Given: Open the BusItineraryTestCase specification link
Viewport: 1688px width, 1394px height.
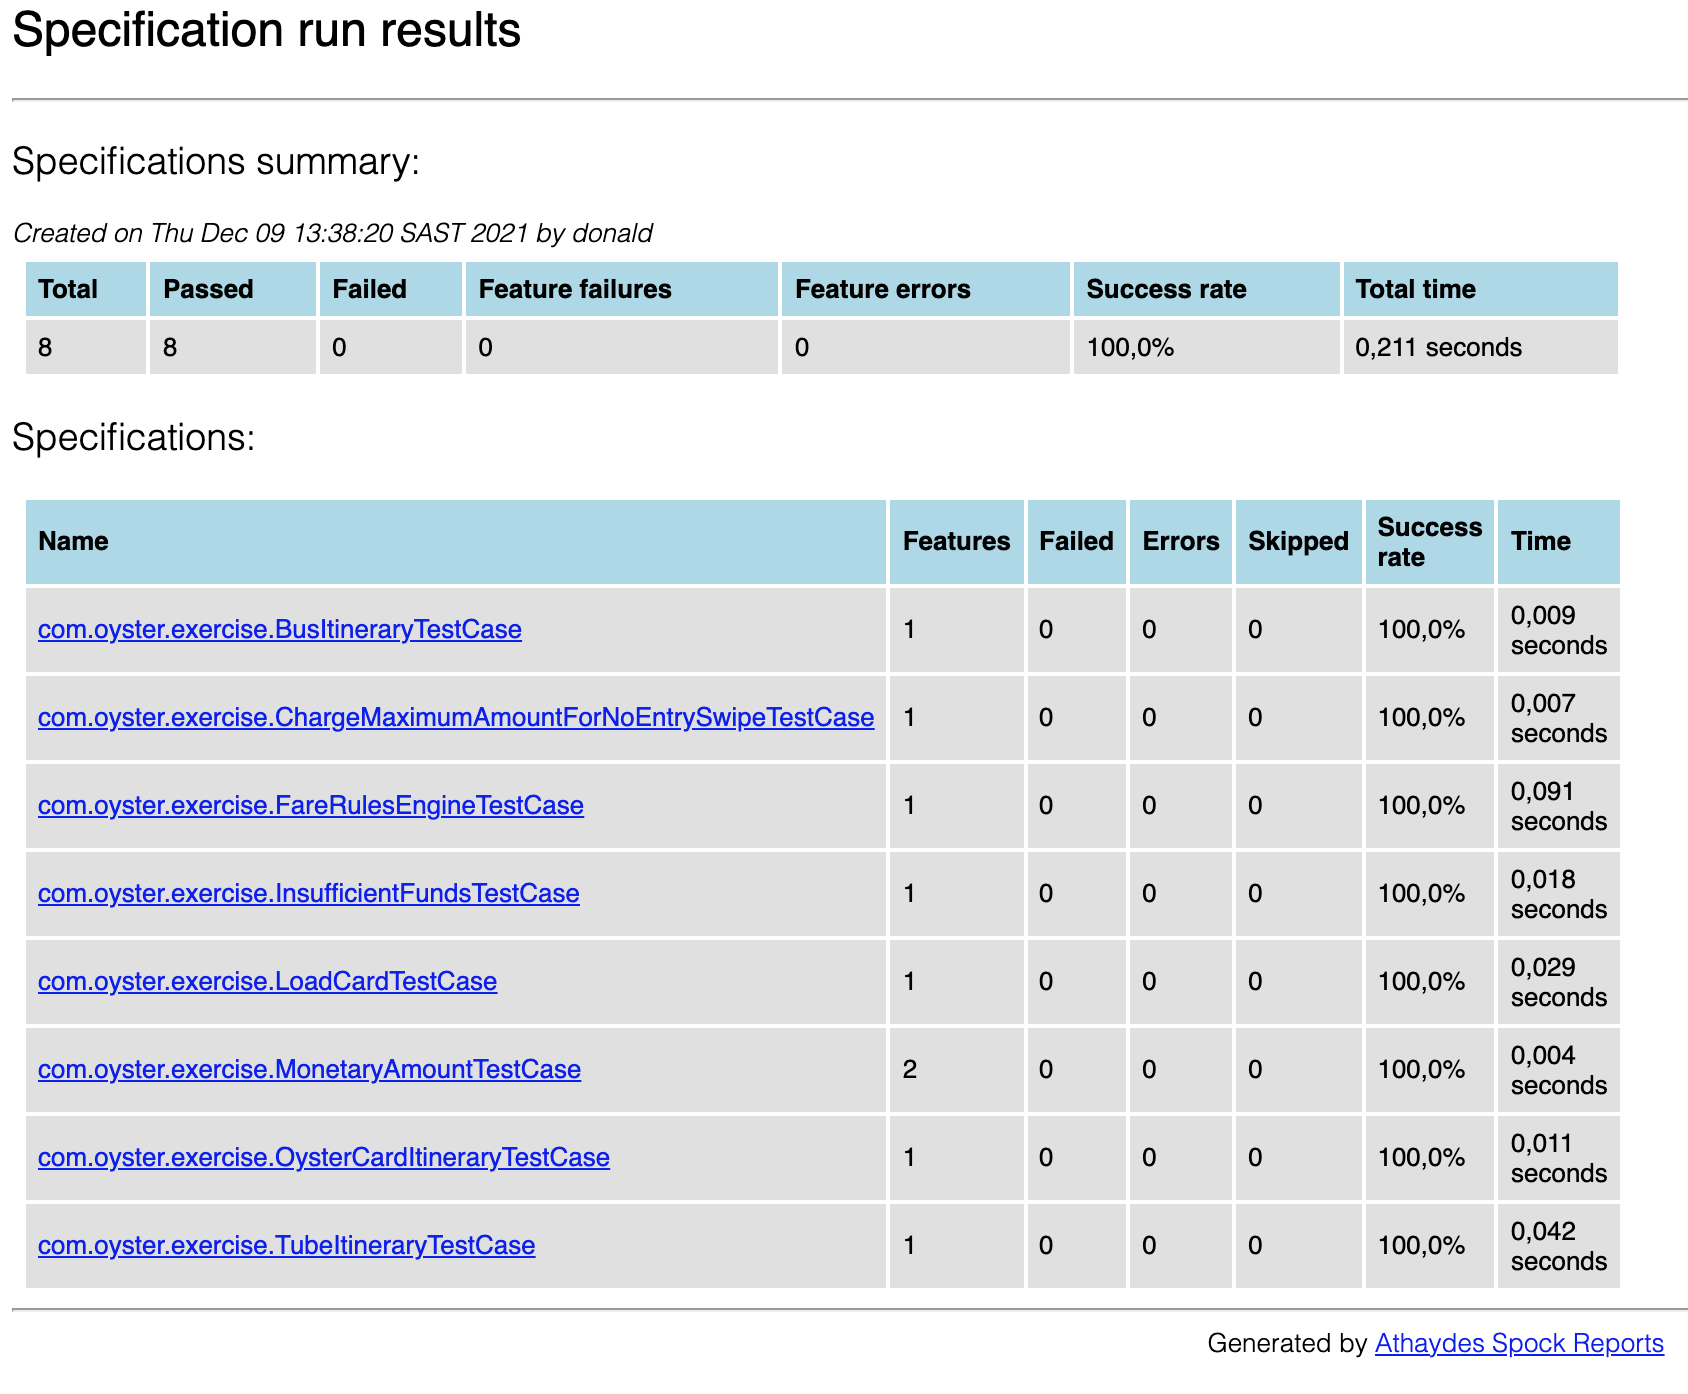Looking at the screenshot, I should click(x=280, y=629).
